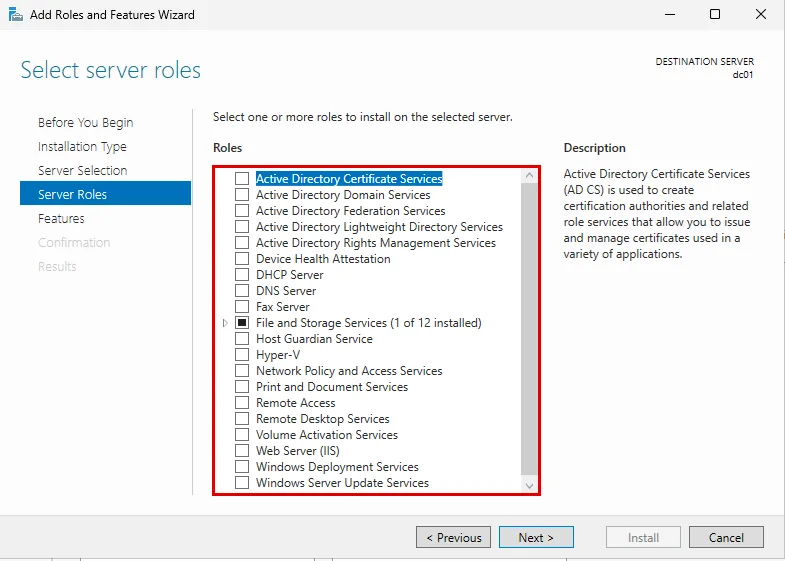Click the Cancel button
Image resolution: width=785 pixels, height=561 pixels.
tap(726, 537)
